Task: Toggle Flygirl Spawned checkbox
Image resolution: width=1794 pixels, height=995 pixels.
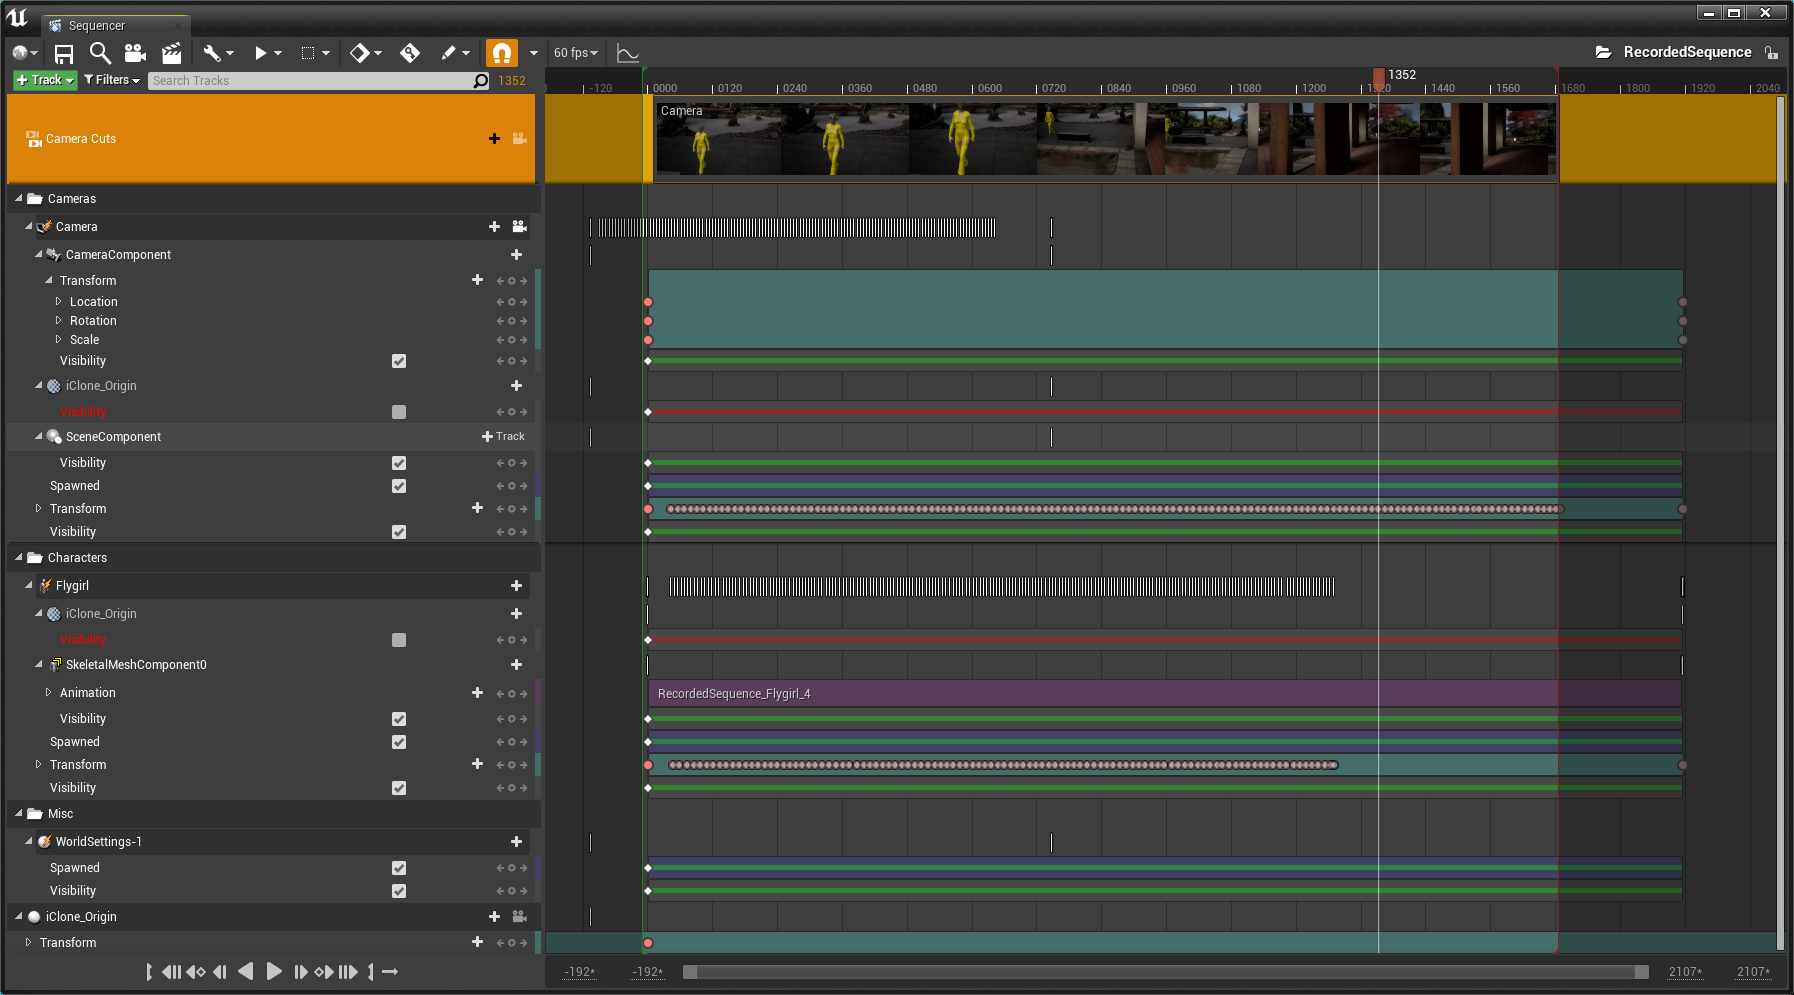Action: pos(399,742)
